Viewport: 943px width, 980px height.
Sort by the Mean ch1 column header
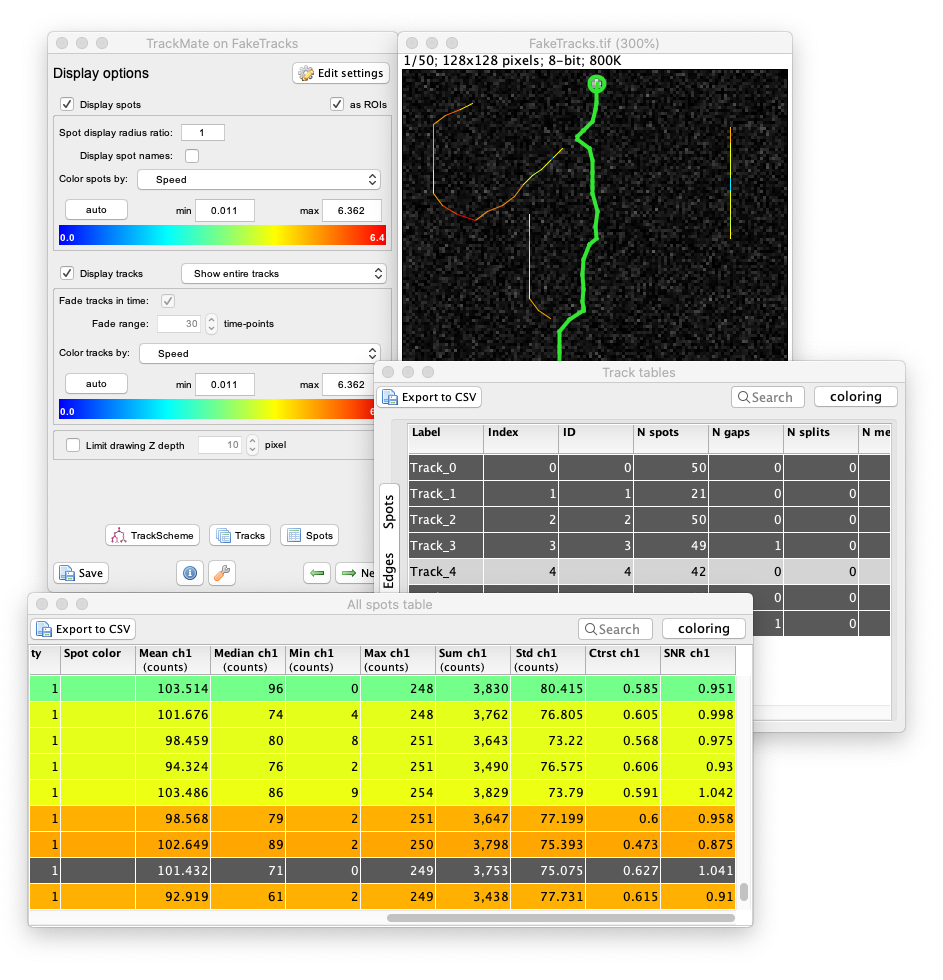tap(173, 660)
